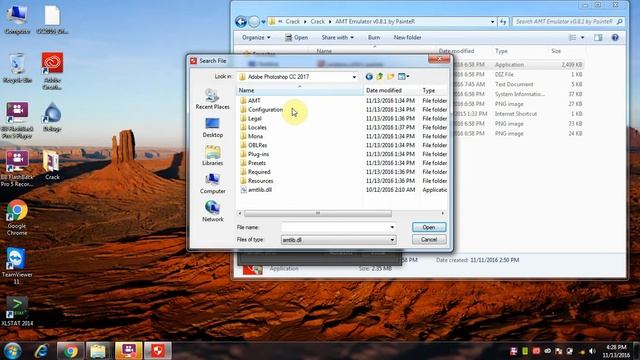Image resolution: width=640 pixels, height=360 pixels.
Task: Select the Legal folder
Action: coord(255,118)
